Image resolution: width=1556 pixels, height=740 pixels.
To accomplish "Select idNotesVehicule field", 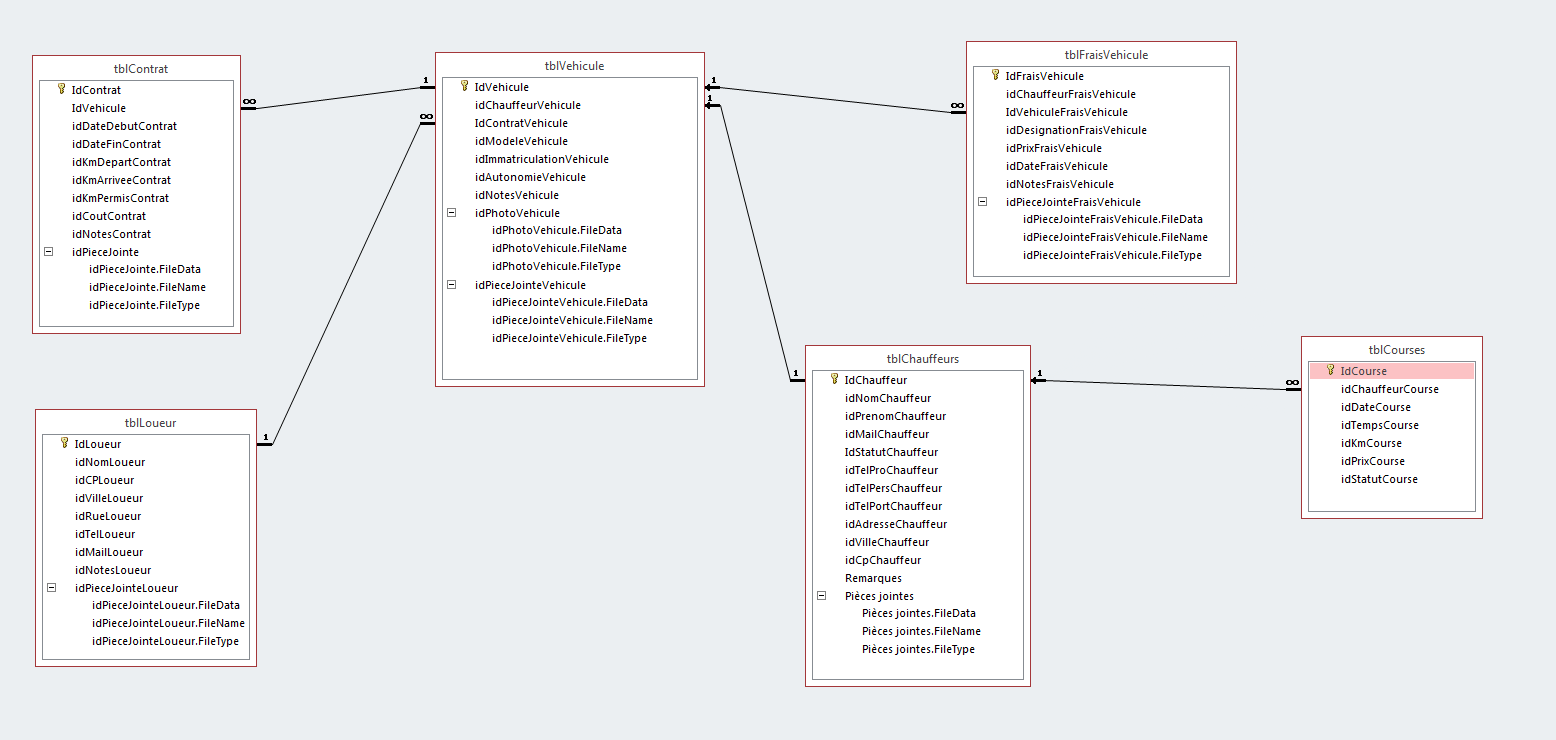I will coord(516,195).
